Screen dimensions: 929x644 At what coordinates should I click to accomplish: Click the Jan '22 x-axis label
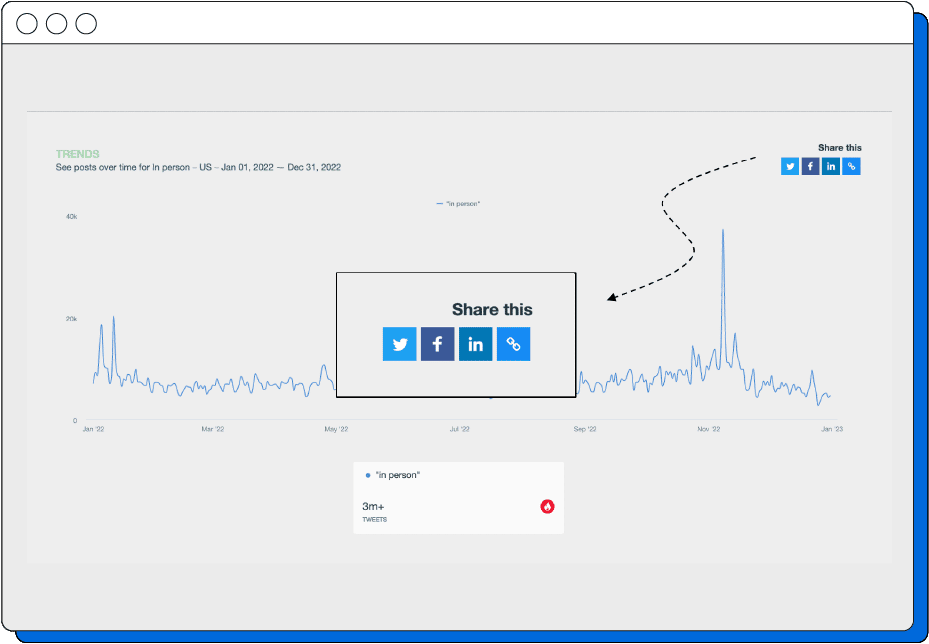pos(94,429)
